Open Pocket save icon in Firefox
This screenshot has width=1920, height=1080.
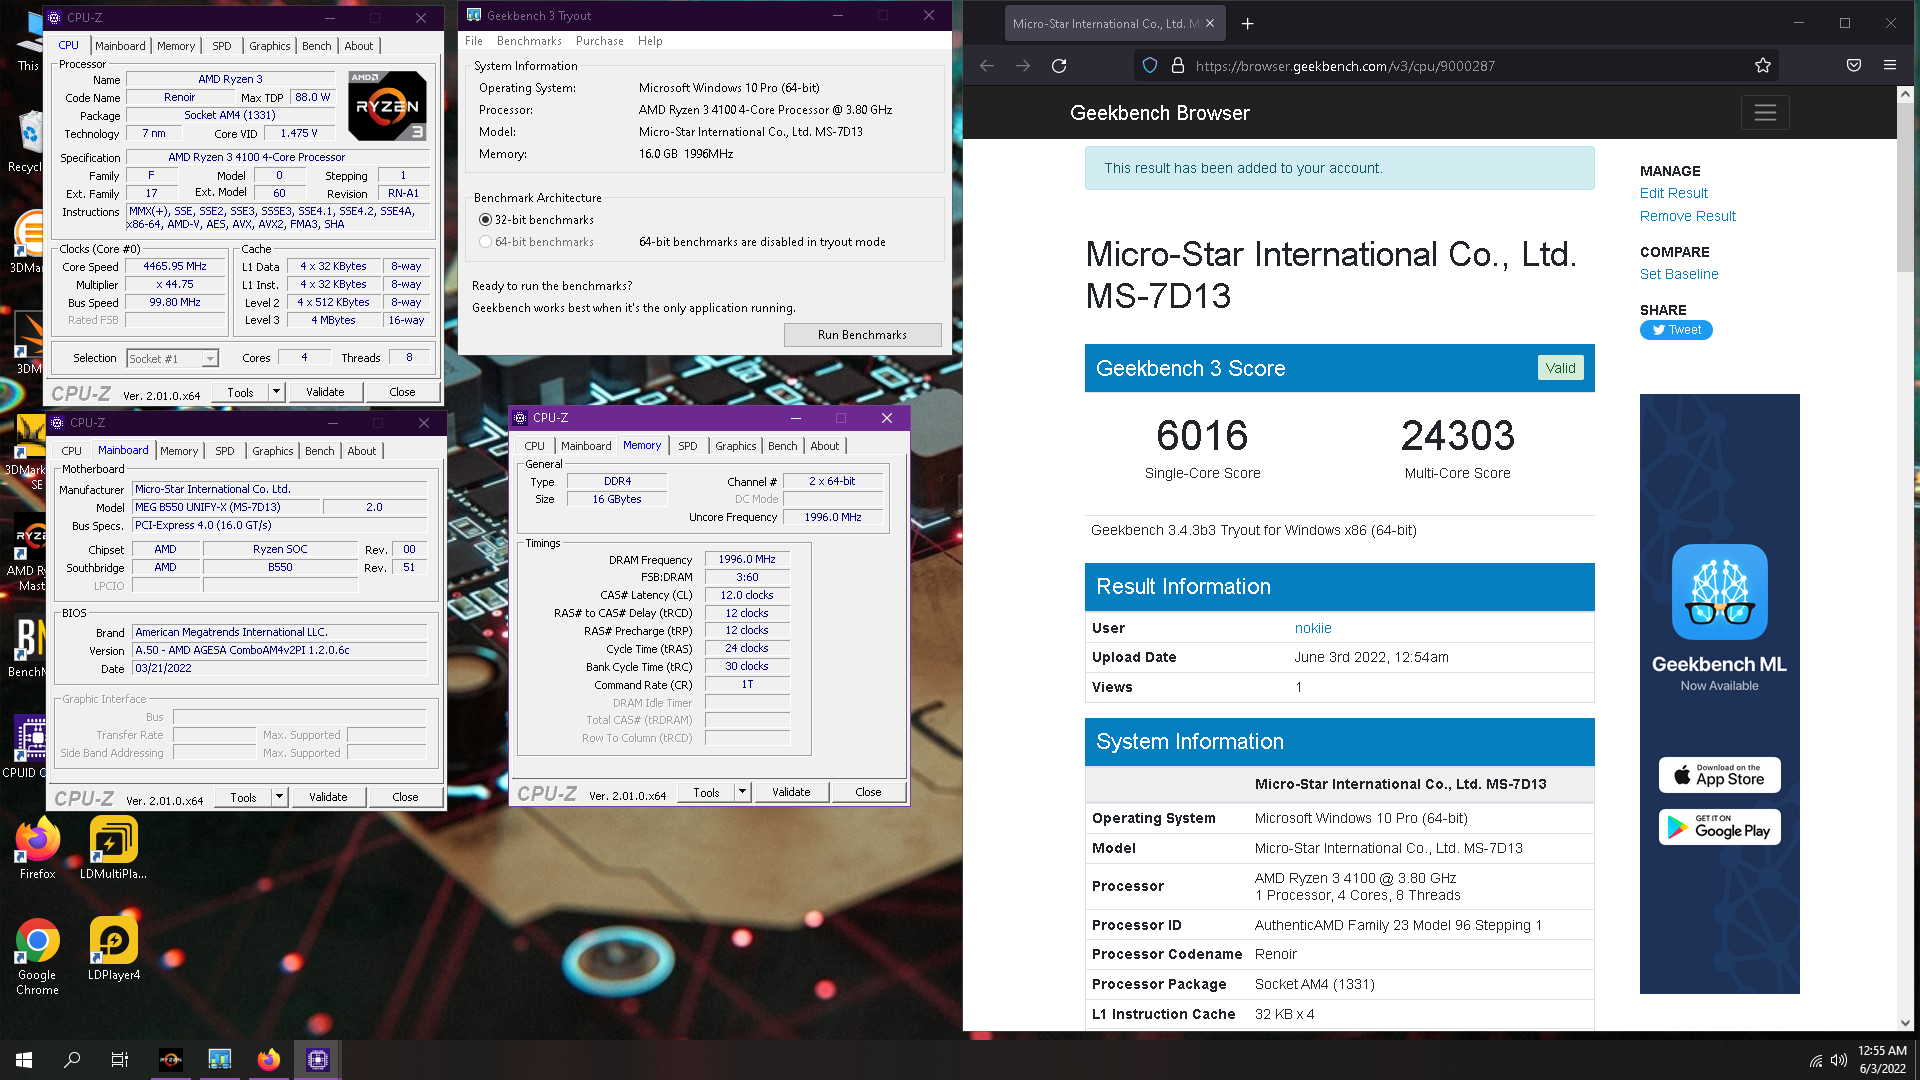click(1854, 66)
